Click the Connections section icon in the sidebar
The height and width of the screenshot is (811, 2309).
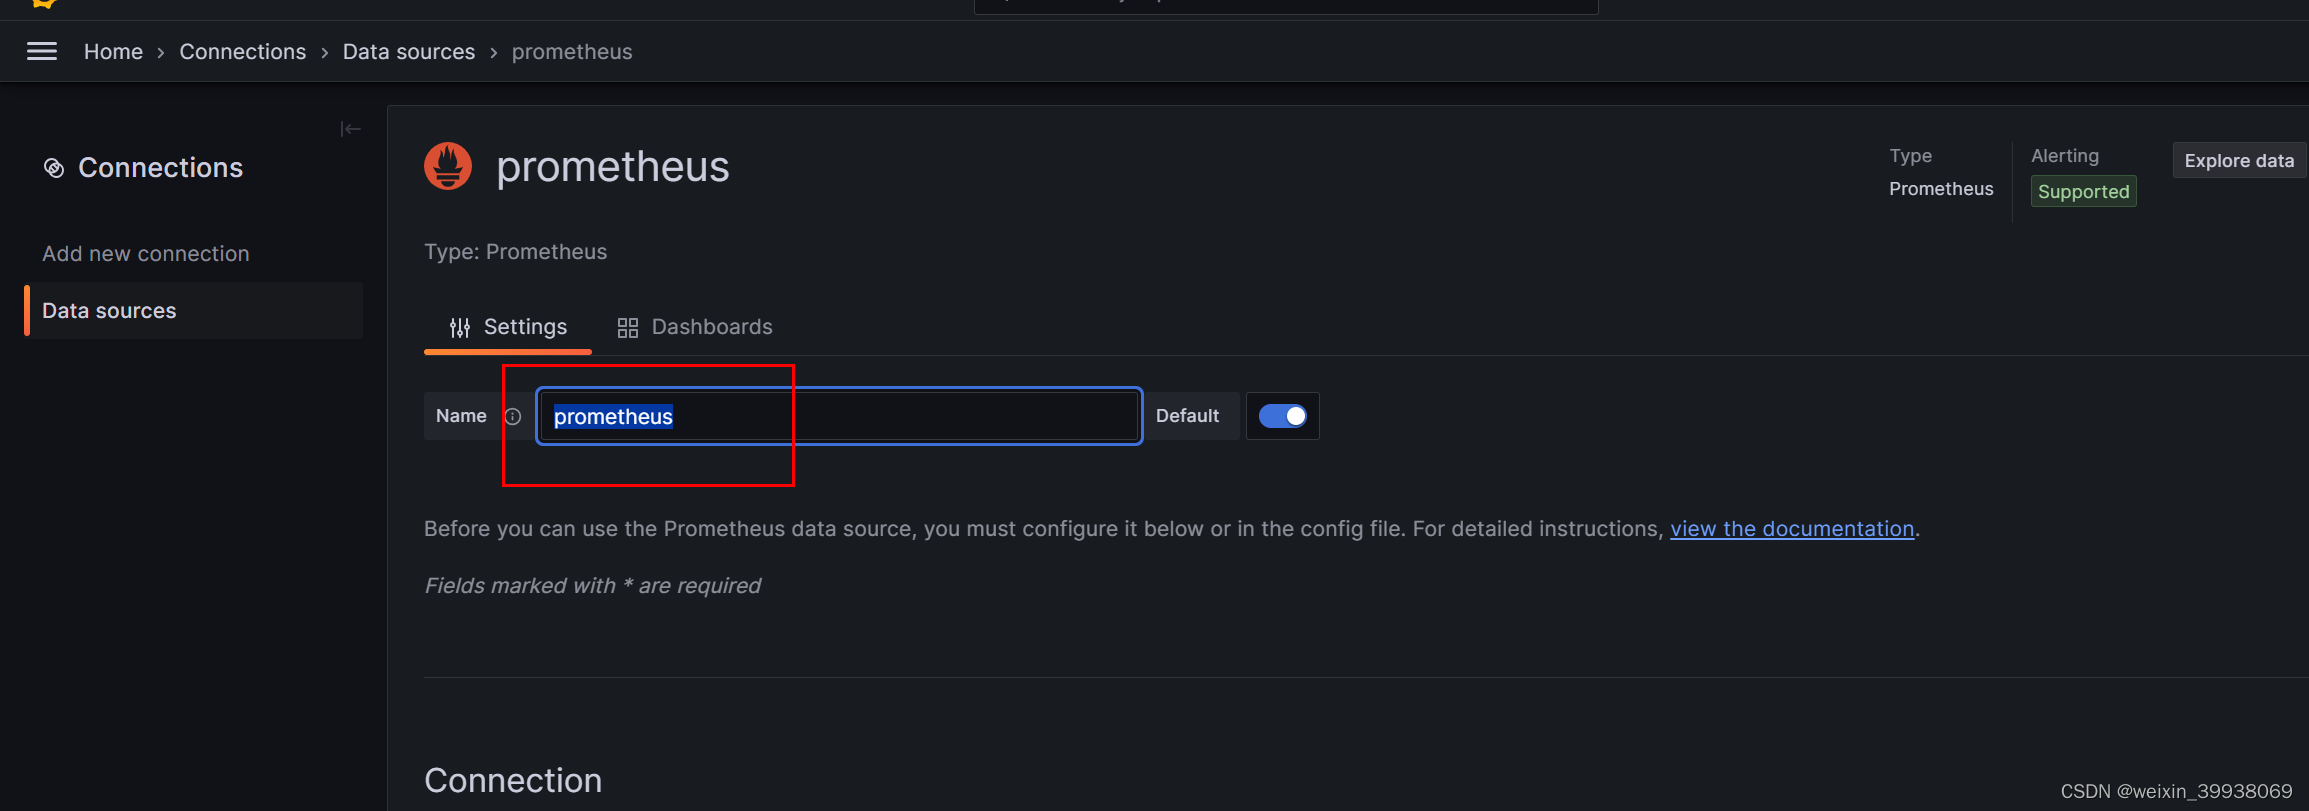(54, 168)
